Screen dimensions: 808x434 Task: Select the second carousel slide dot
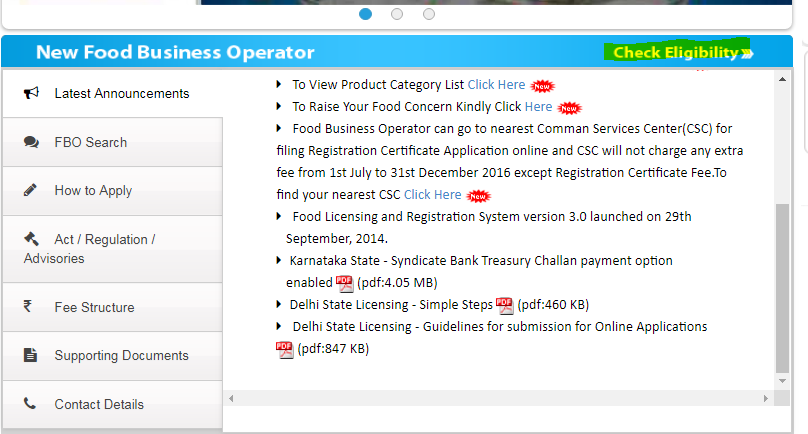tap(397, 14)
